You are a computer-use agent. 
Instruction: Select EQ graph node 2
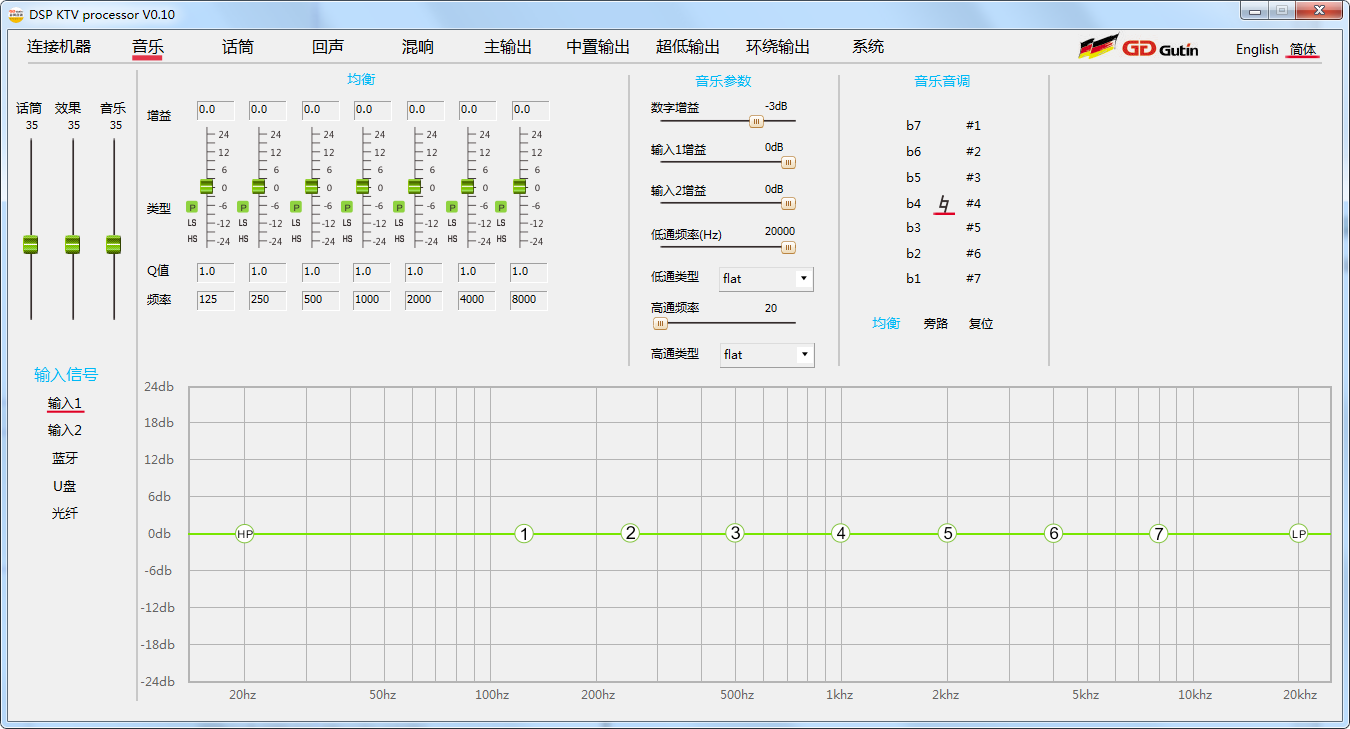click(x=630, y=533)
